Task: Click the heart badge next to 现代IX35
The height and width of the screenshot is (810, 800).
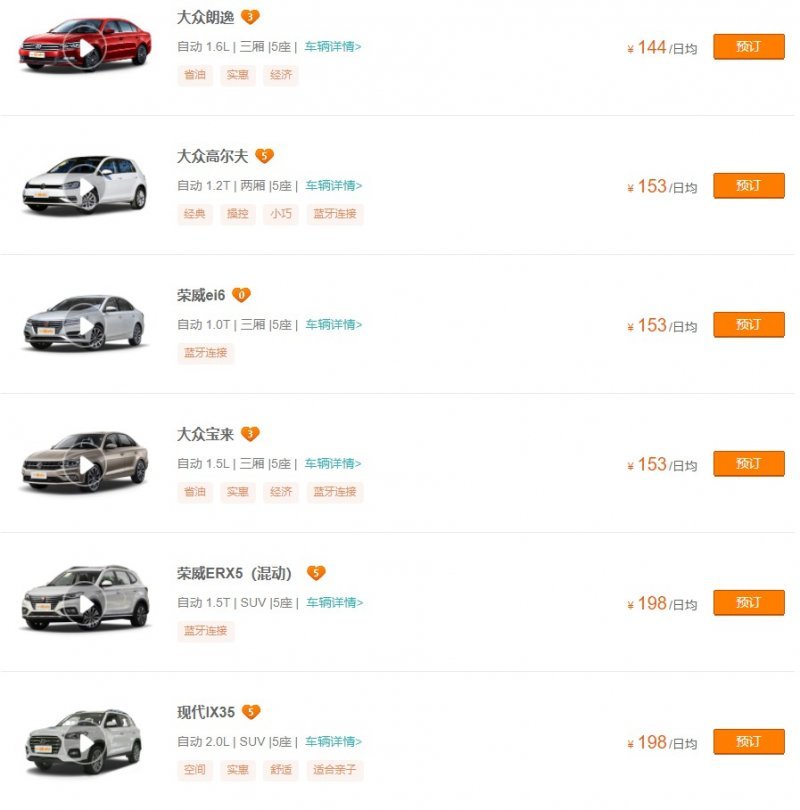Action: [x=251, y=712]
